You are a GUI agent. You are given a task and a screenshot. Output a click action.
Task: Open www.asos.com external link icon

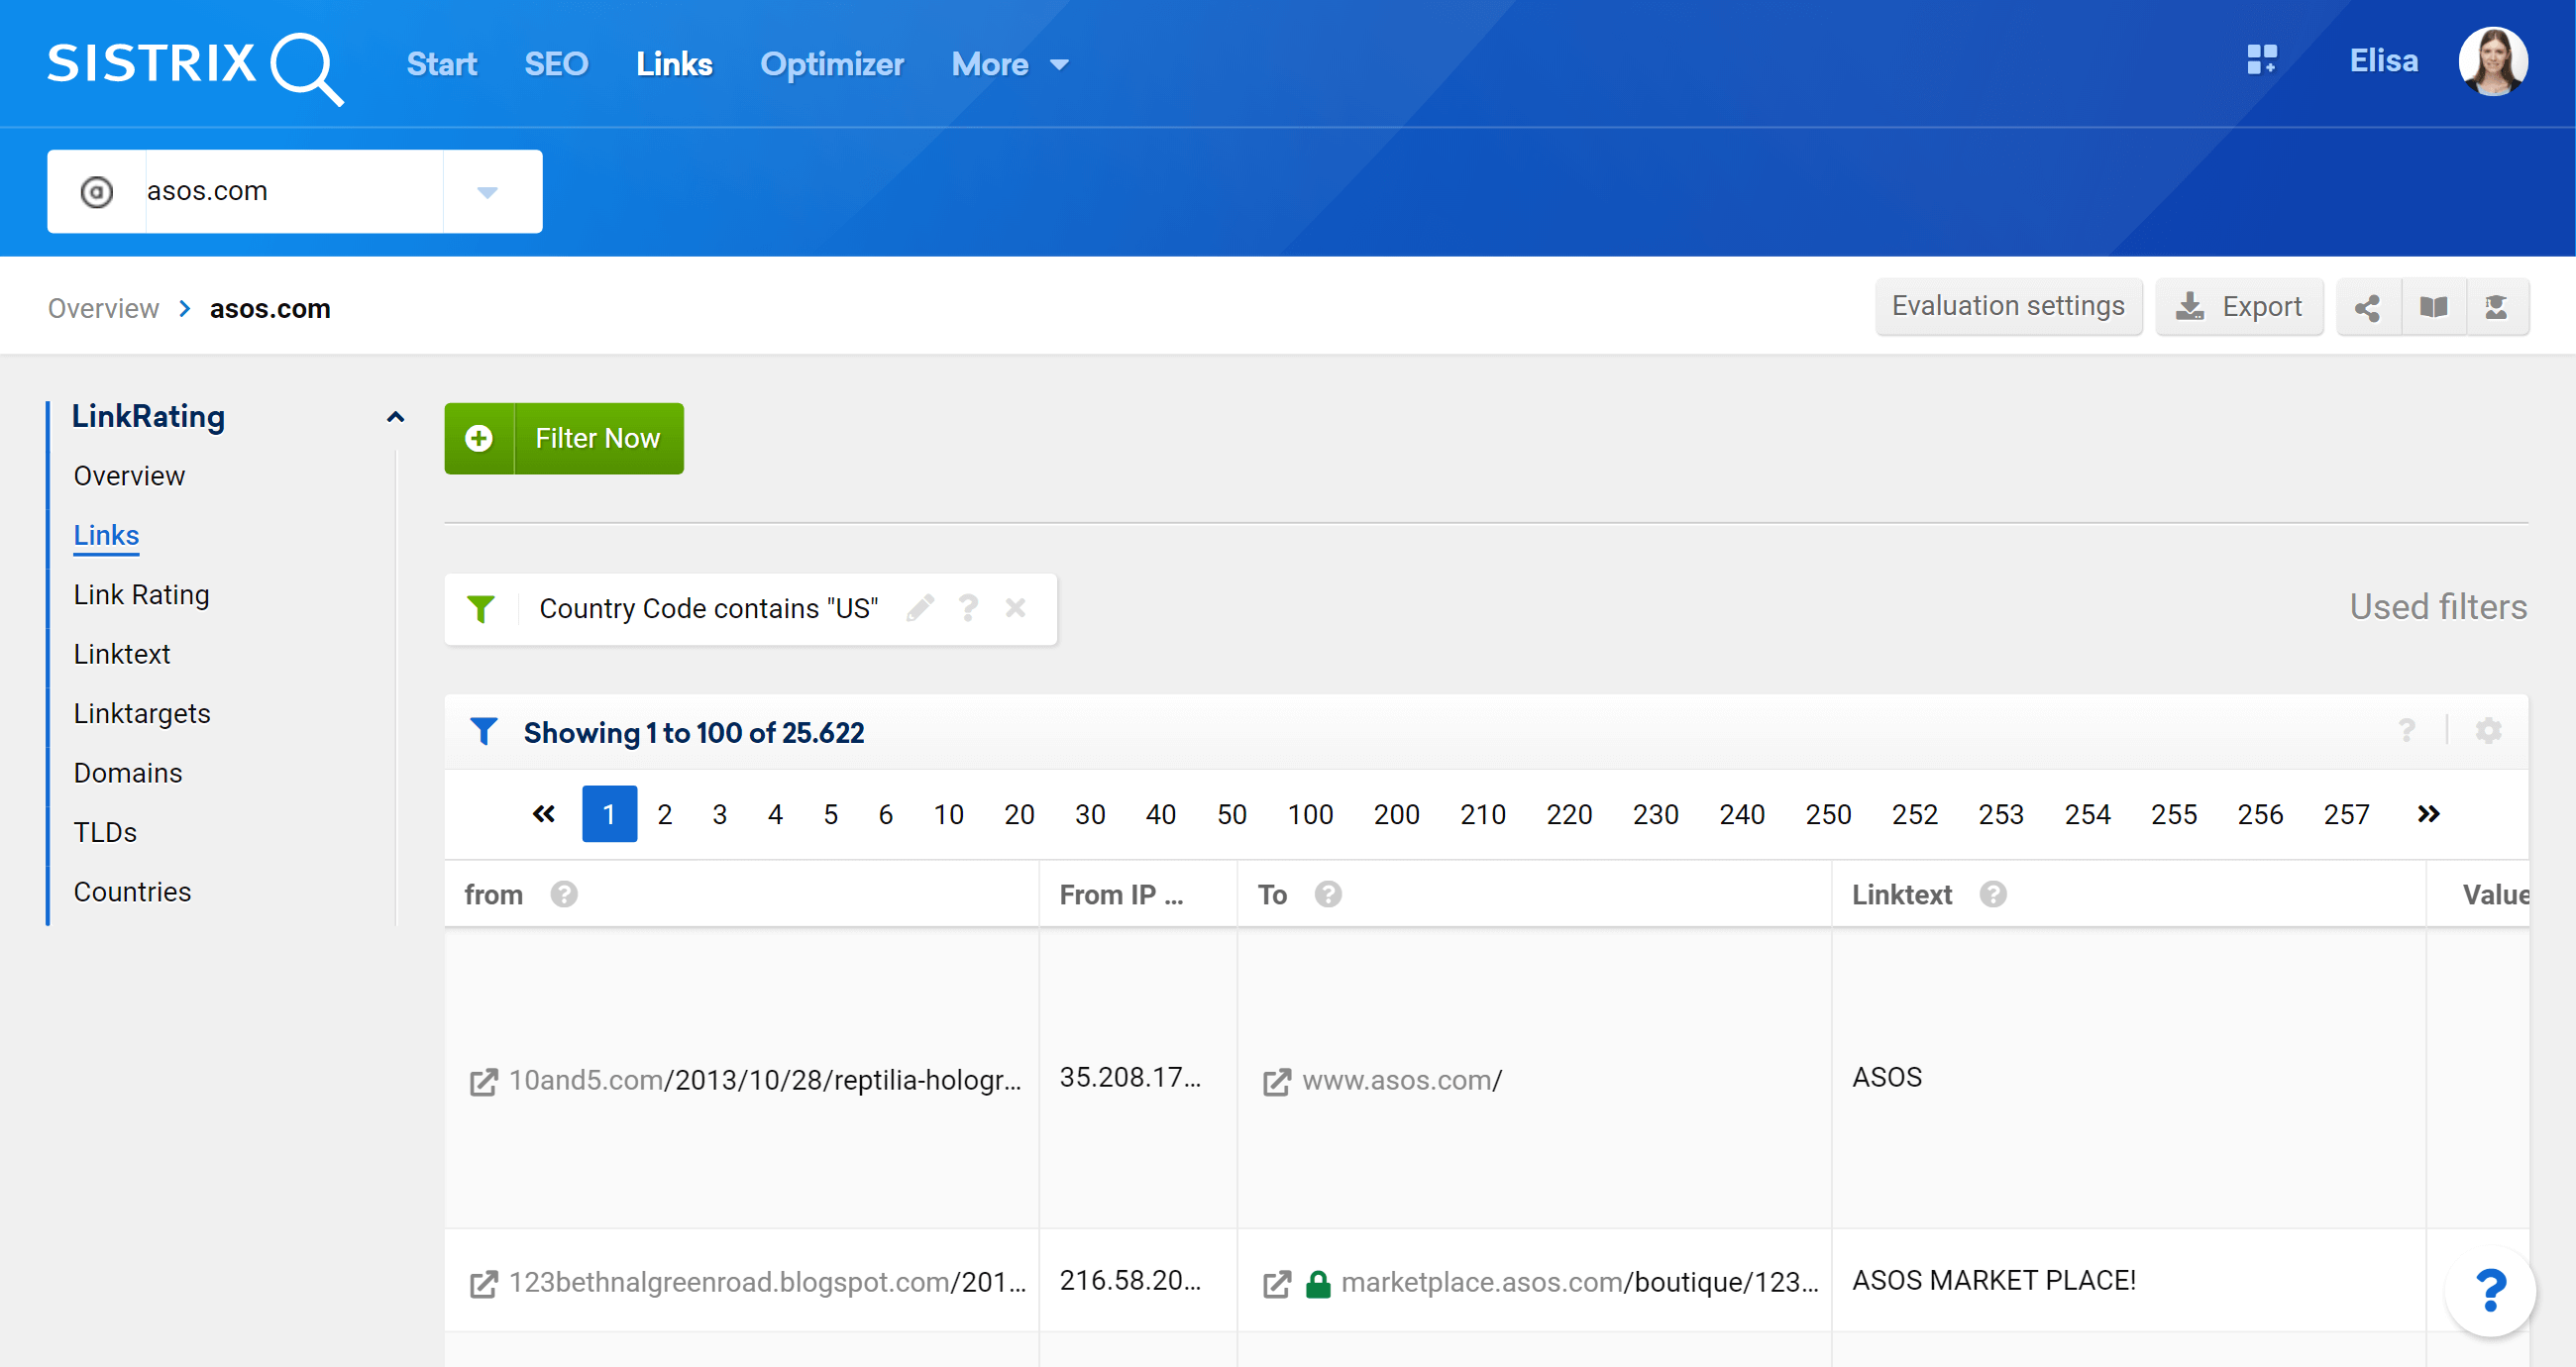tap(1277, 1082)
